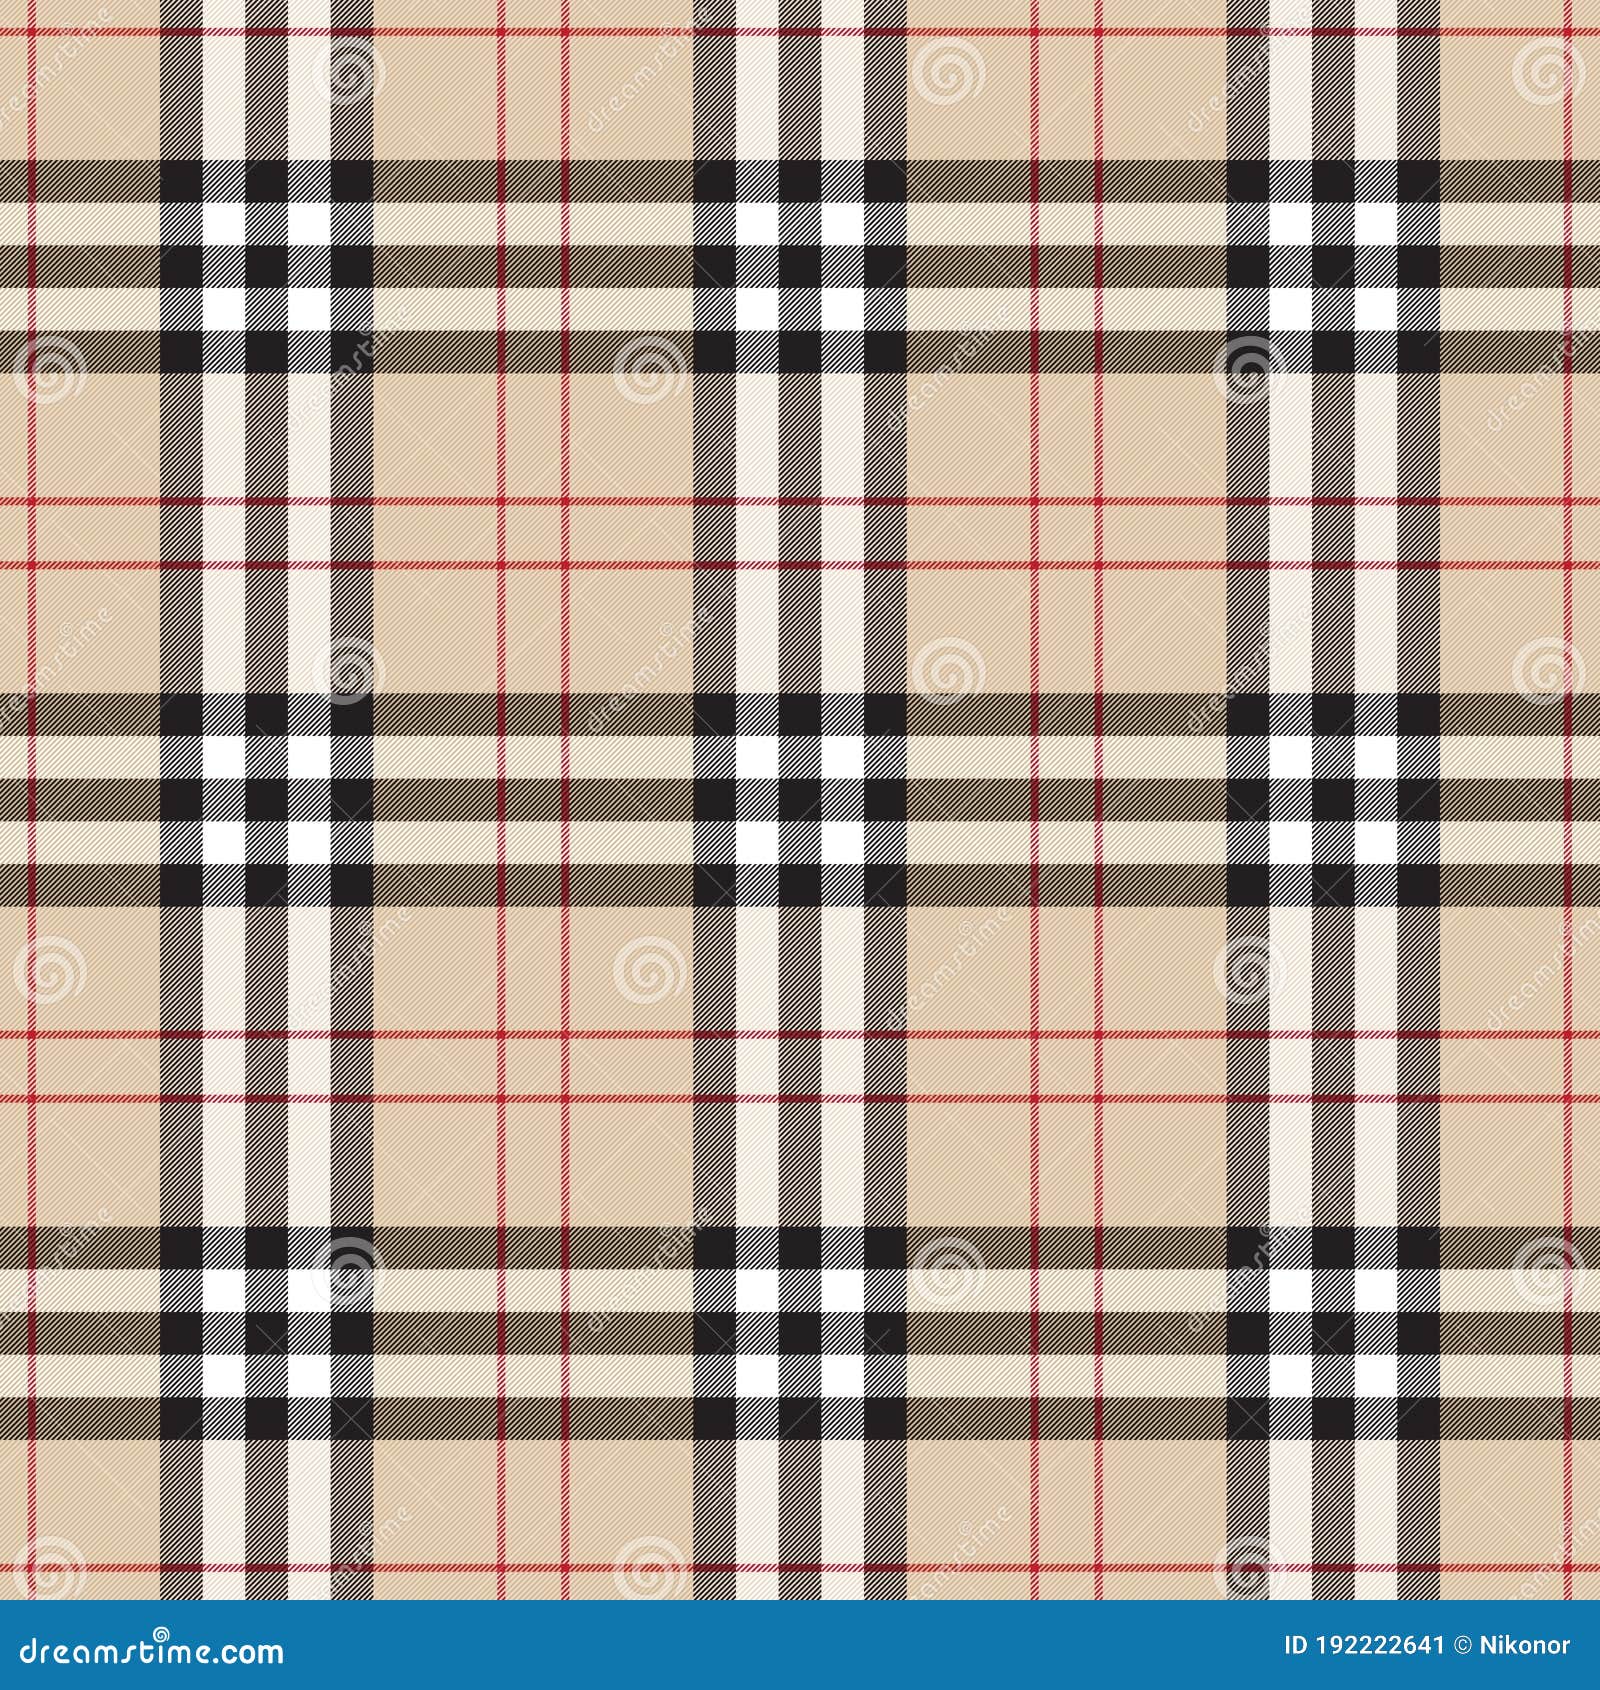Click the image ID 192222641 text
The width and height of the screenshot is (1600, 1690).
1364,1645
